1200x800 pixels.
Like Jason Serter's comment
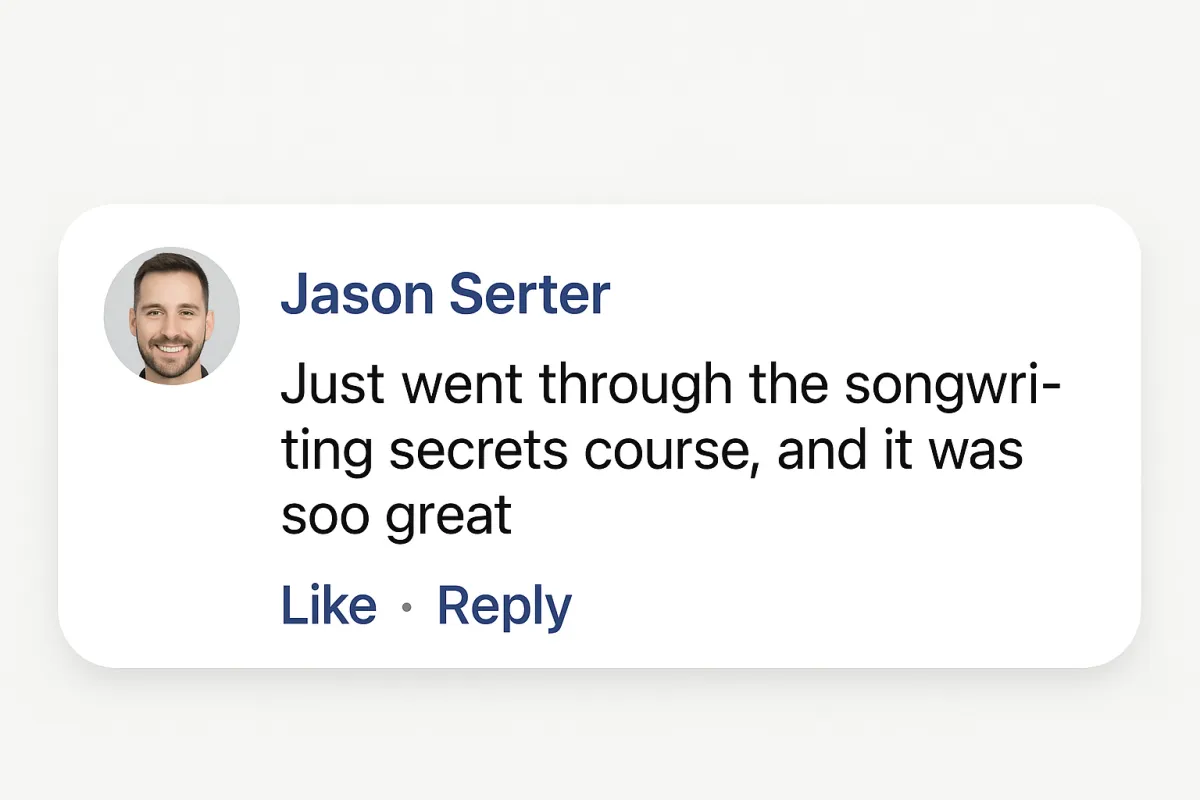[x=328, y=606]
